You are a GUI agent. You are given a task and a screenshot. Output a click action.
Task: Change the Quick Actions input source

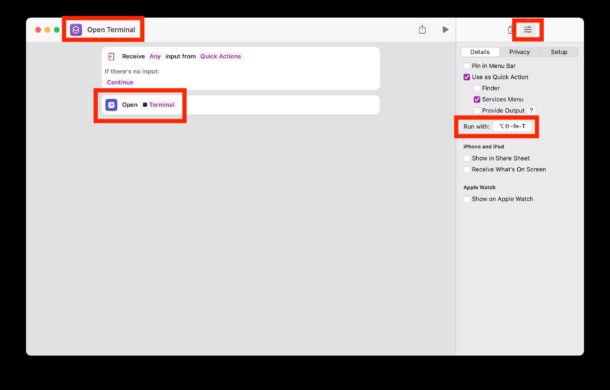tap(221, 56)
